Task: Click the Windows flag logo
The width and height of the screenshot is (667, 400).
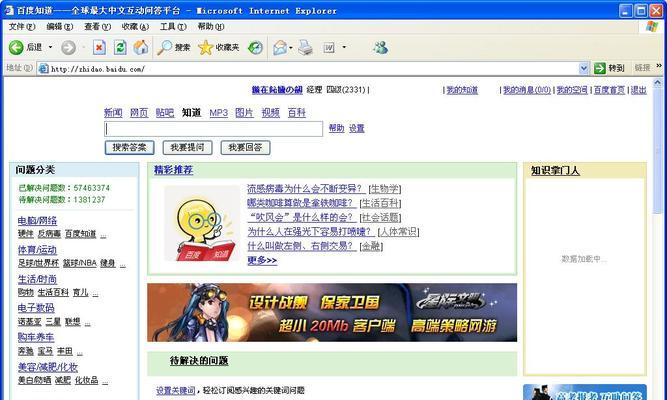Action: point(651,26)
